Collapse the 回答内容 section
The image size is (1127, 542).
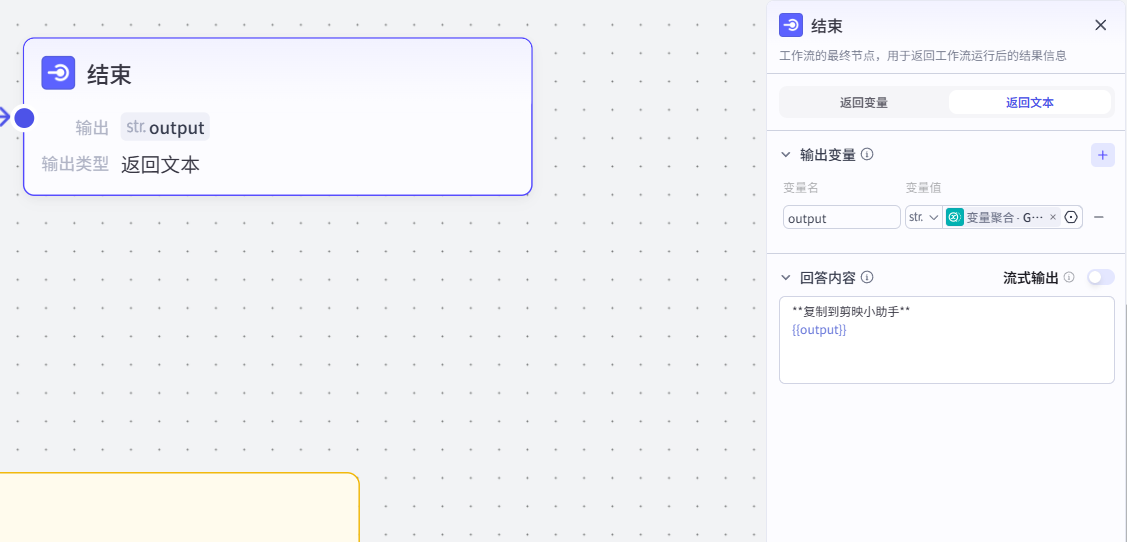click(x=785, y=278)
